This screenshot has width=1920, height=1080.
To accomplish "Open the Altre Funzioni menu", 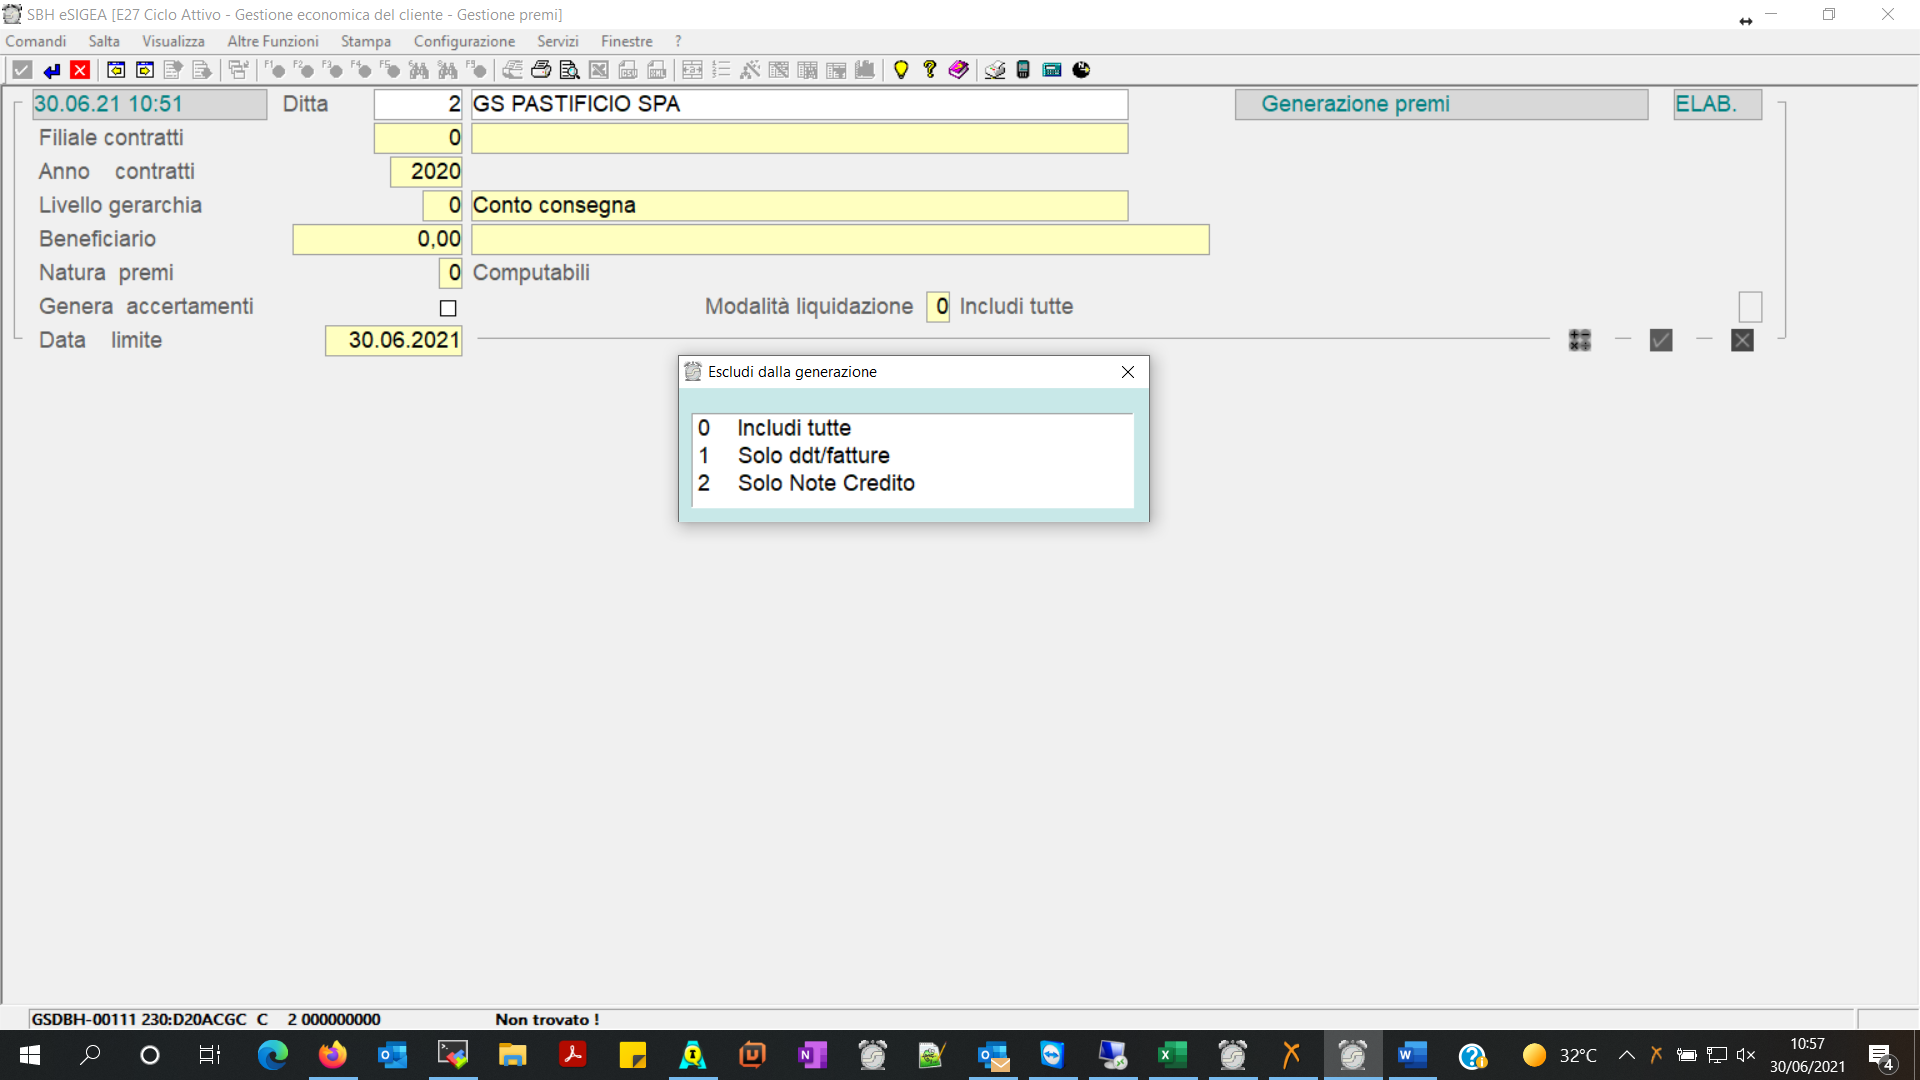I will click(x=272, y=41).
